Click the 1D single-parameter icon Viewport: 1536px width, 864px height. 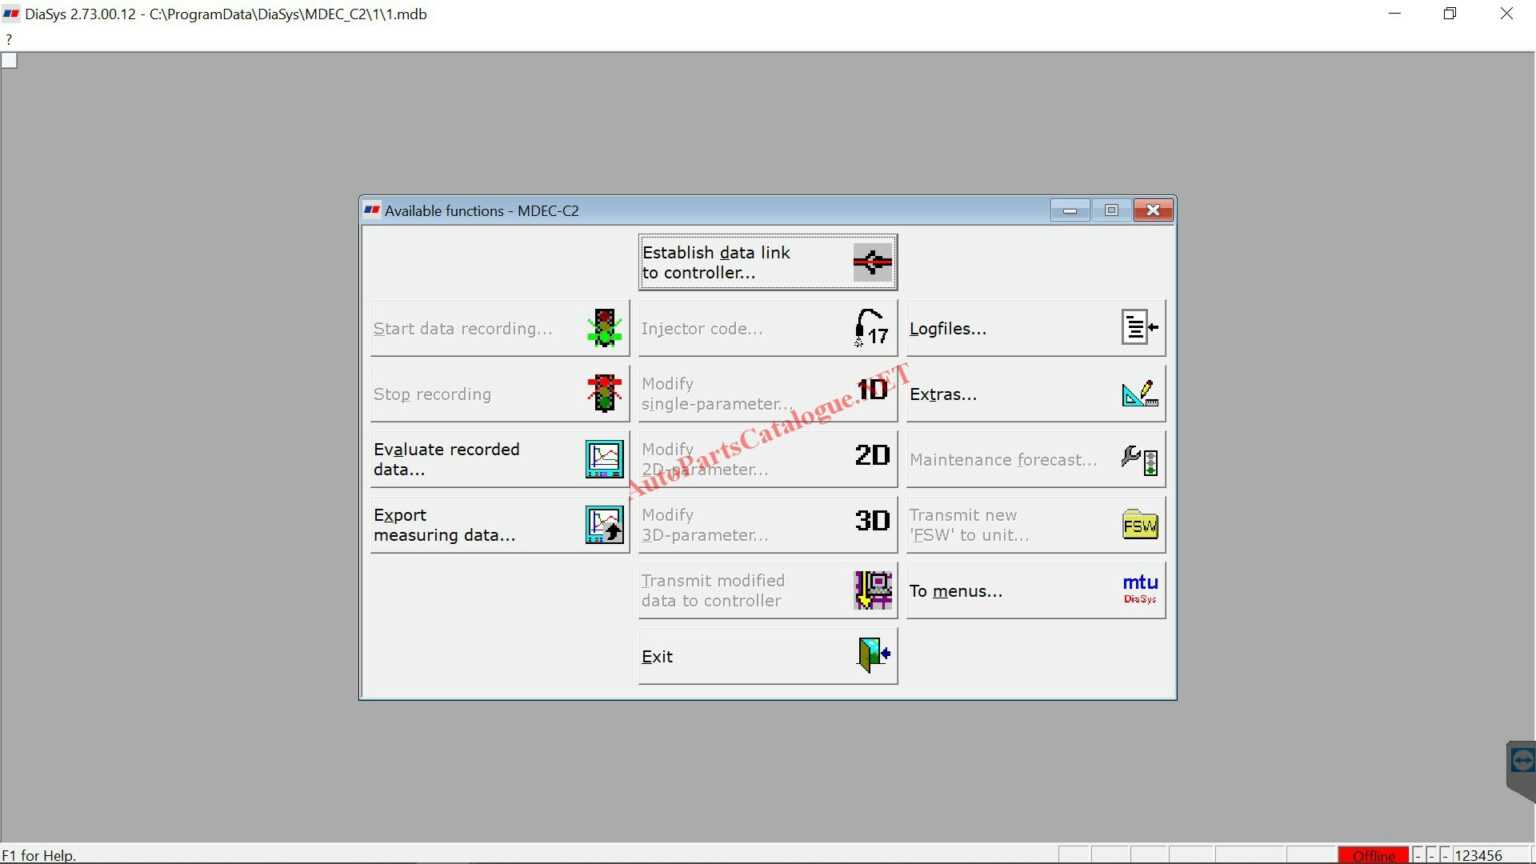point(871,393)
